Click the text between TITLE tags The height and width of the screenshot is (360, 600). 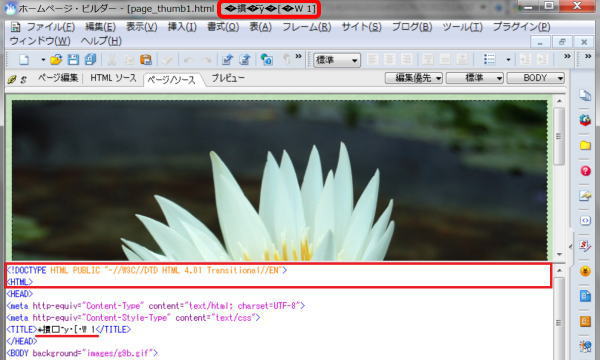pos(67,329)
